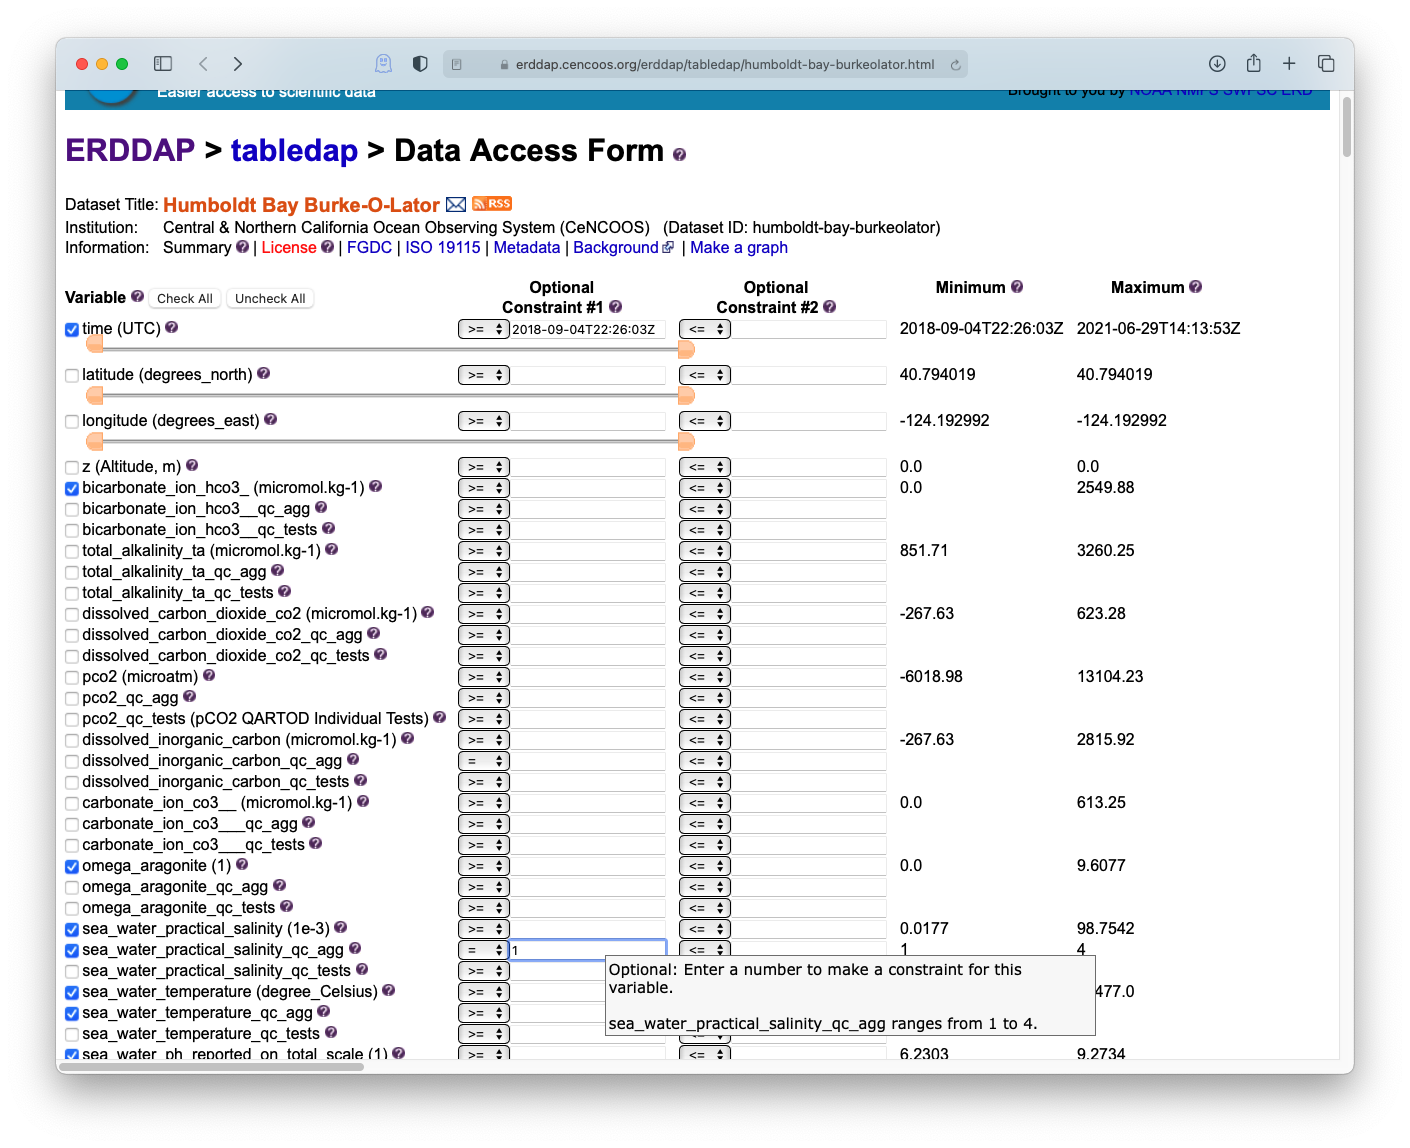This screenshot has height=1148, width=1410.
Task: Uncheck the omega_aragonite (1) checkbox
Action: click(x=72, y=867)
